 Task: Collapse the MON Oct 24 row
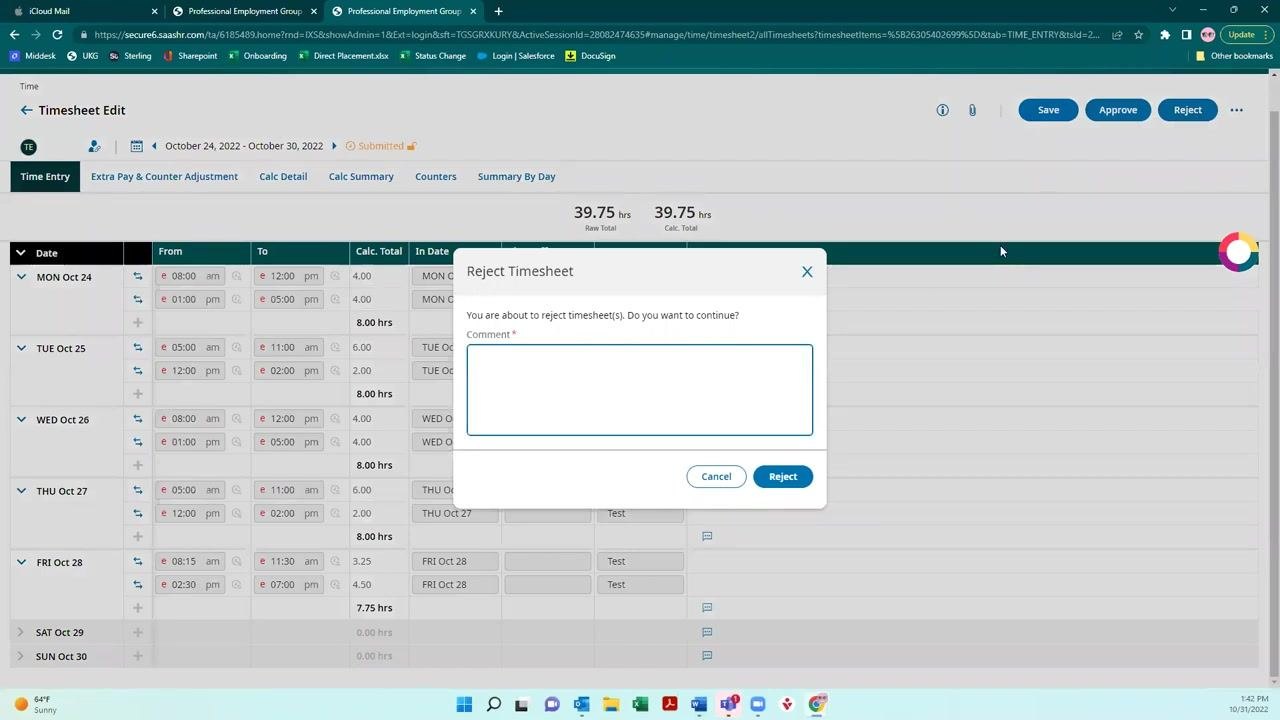[x=21, y=277]
